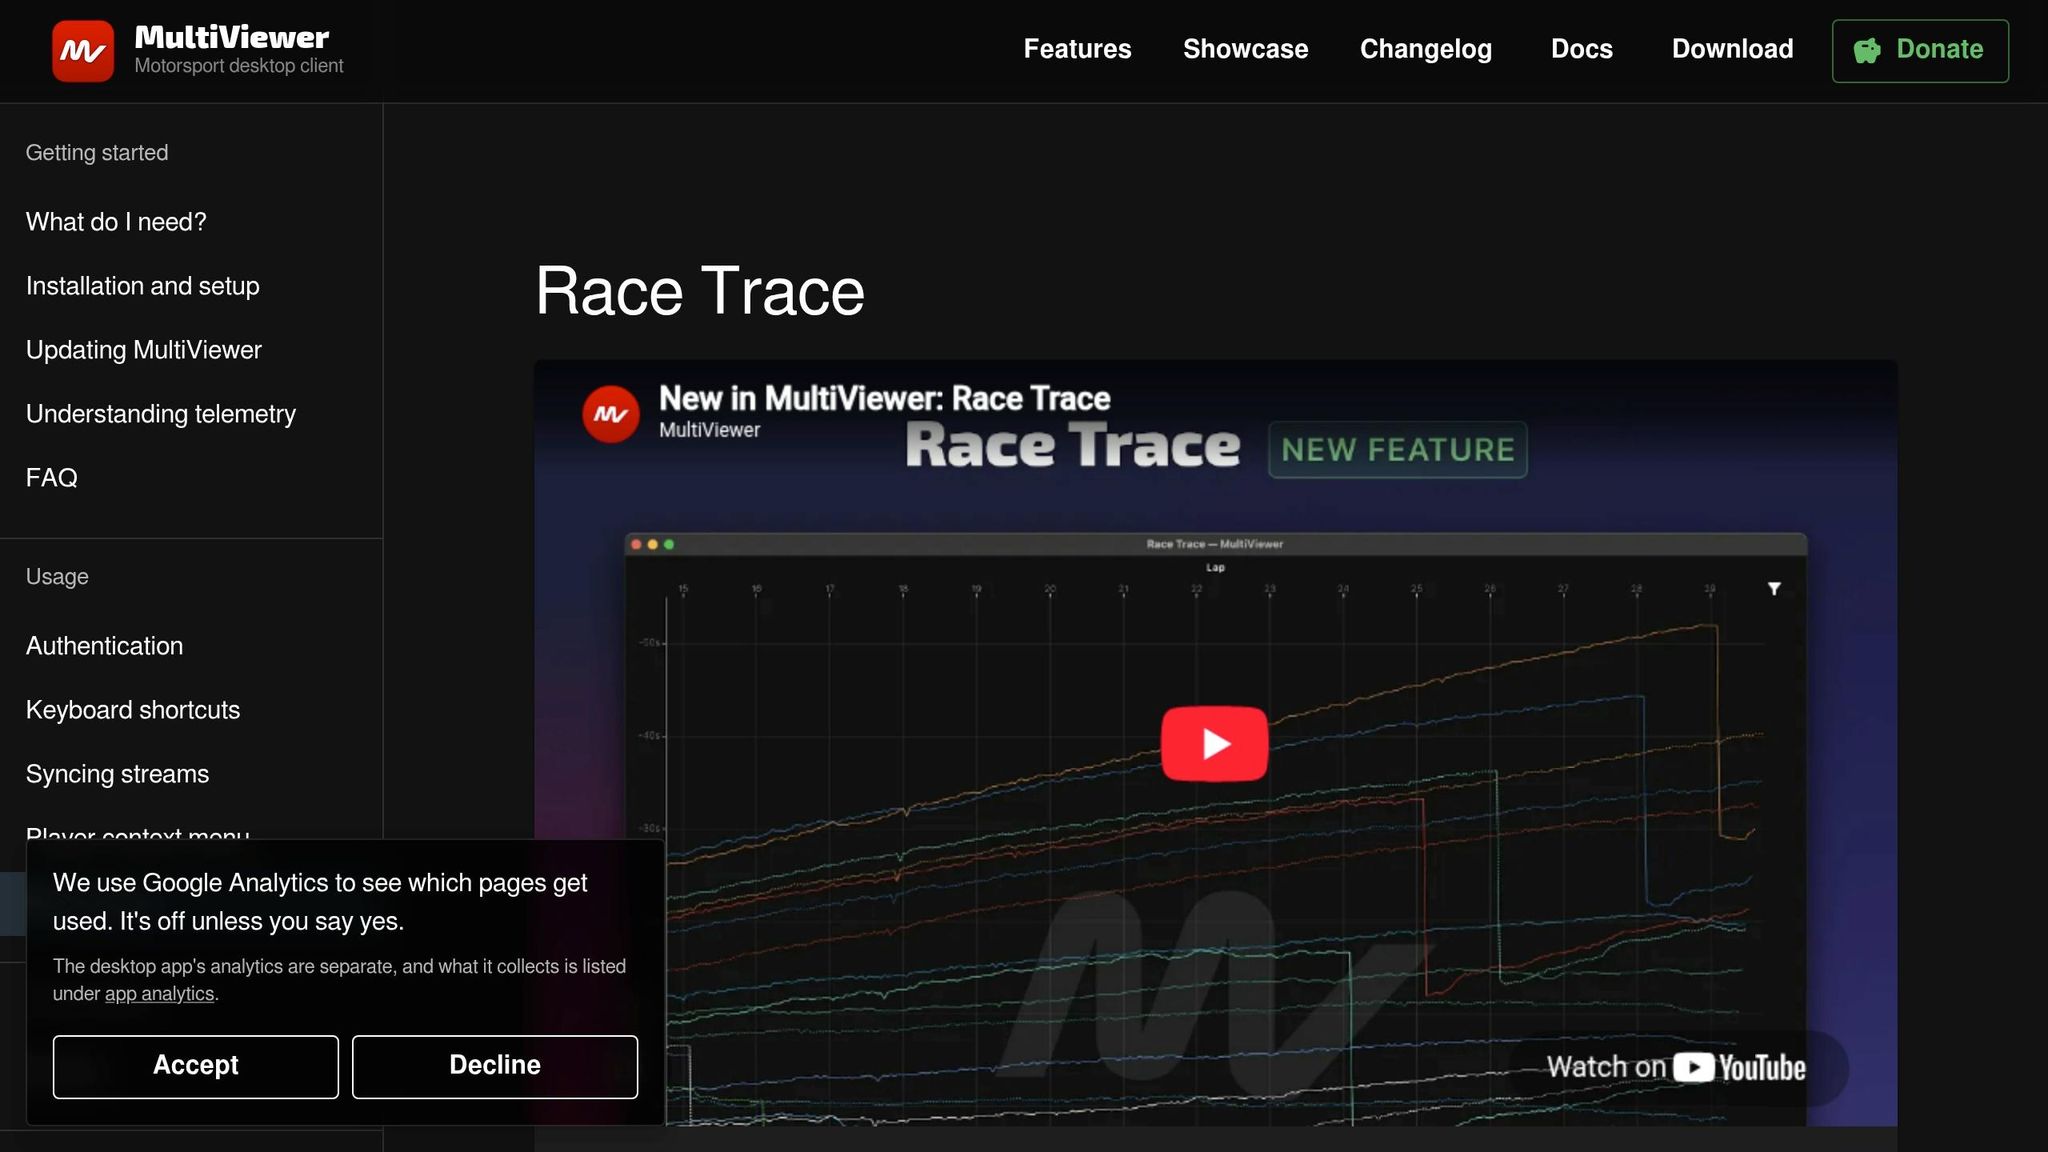Click the Getting started section heading
2048x1152 pixels.
(97, 153)
